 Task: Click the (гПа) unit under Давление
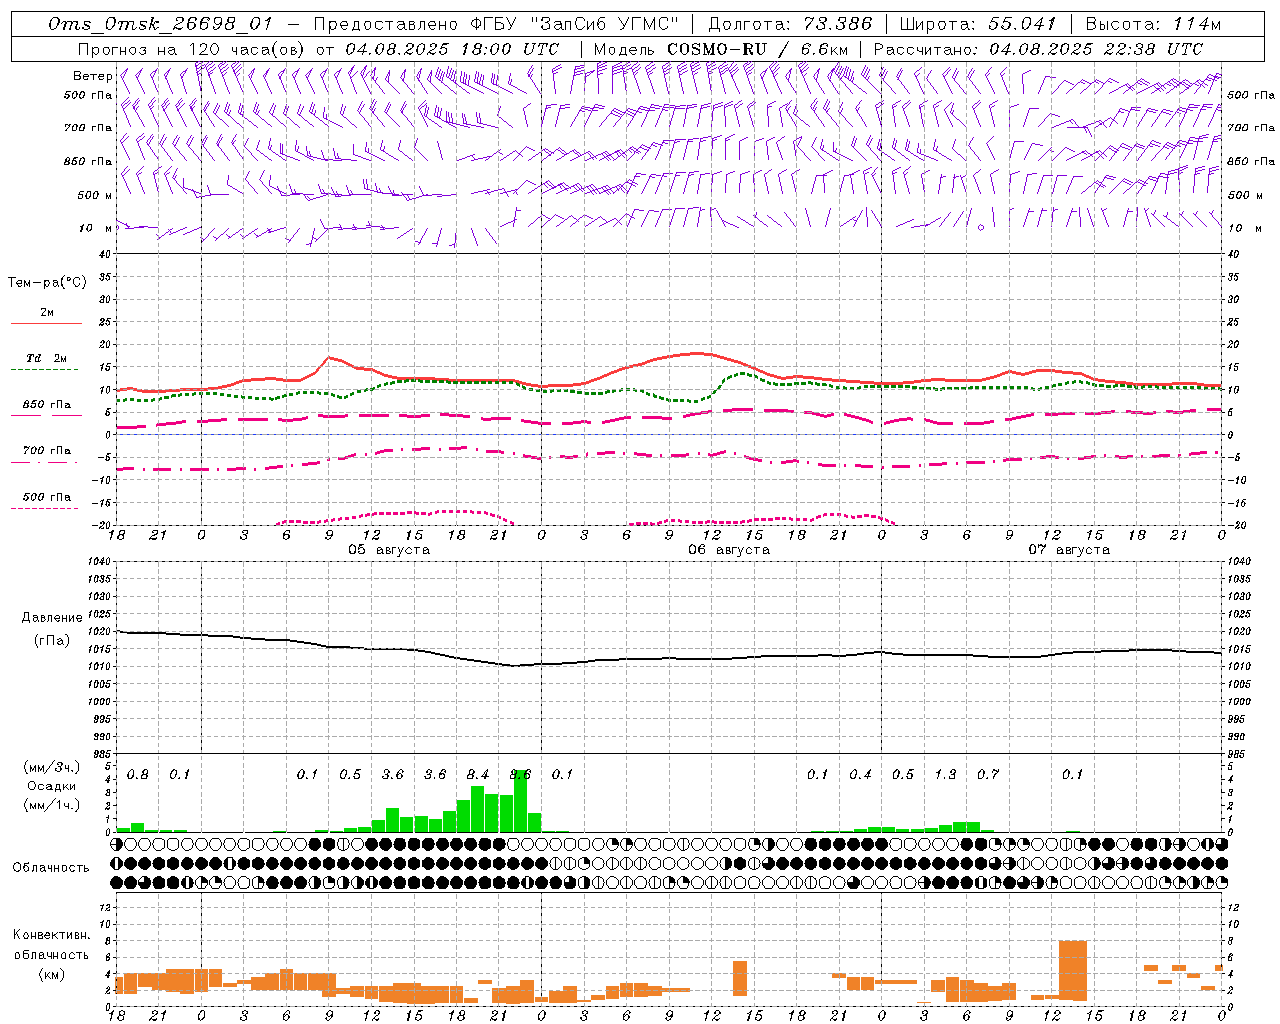coord(52,641)
